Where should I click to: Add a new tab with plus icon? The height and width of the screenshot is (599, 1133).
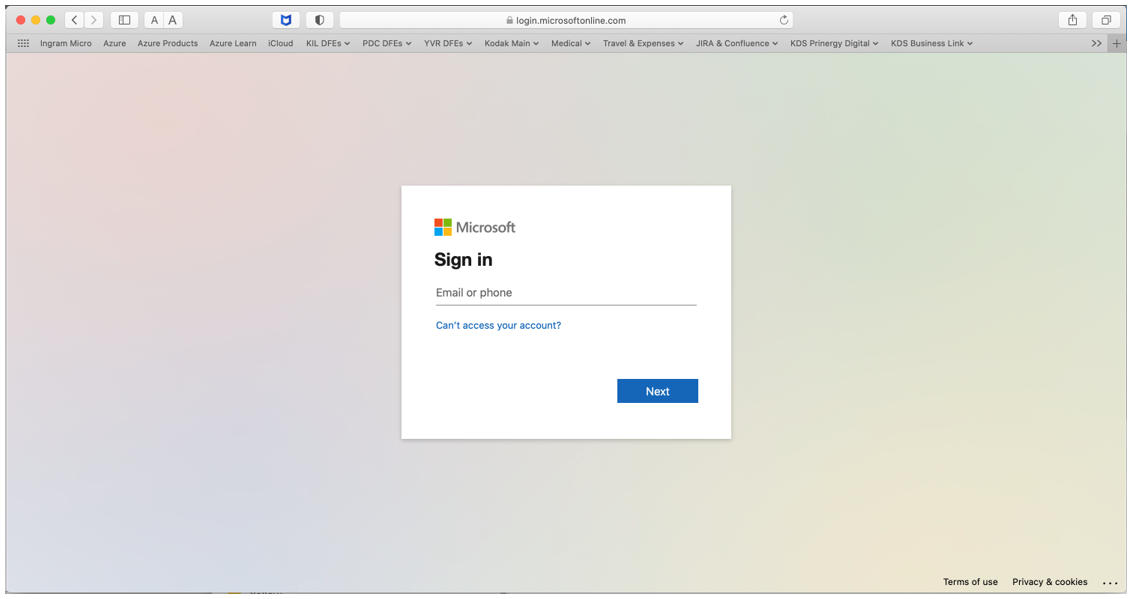click(1116, 43)
